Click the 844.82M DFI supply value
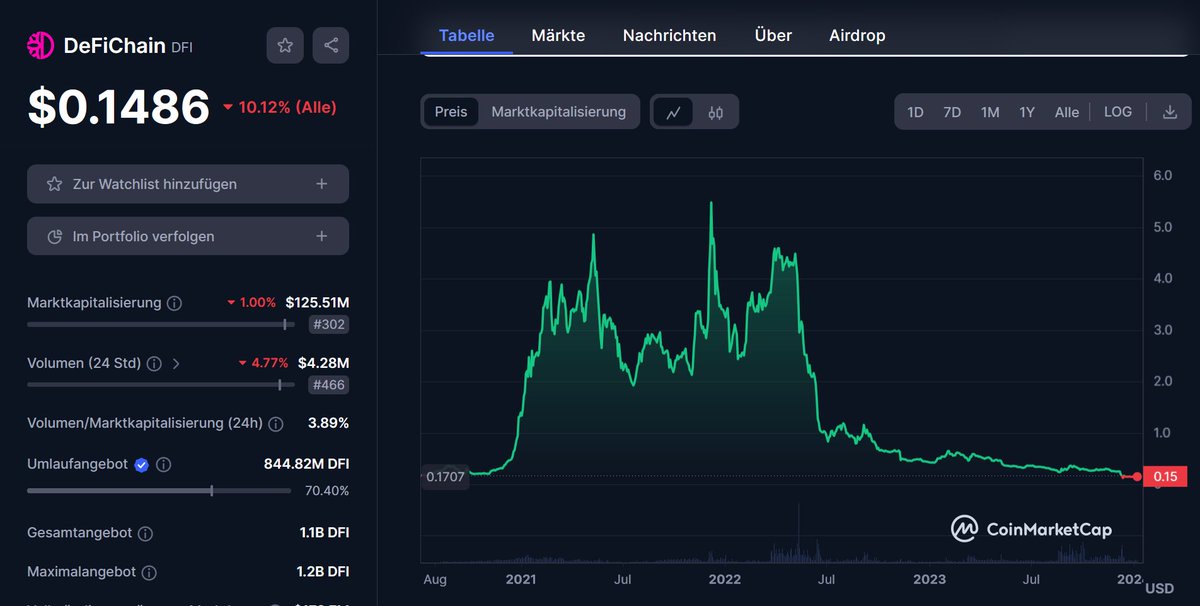The width and height of the screenshot is (1200, 606). coord(305,464)
